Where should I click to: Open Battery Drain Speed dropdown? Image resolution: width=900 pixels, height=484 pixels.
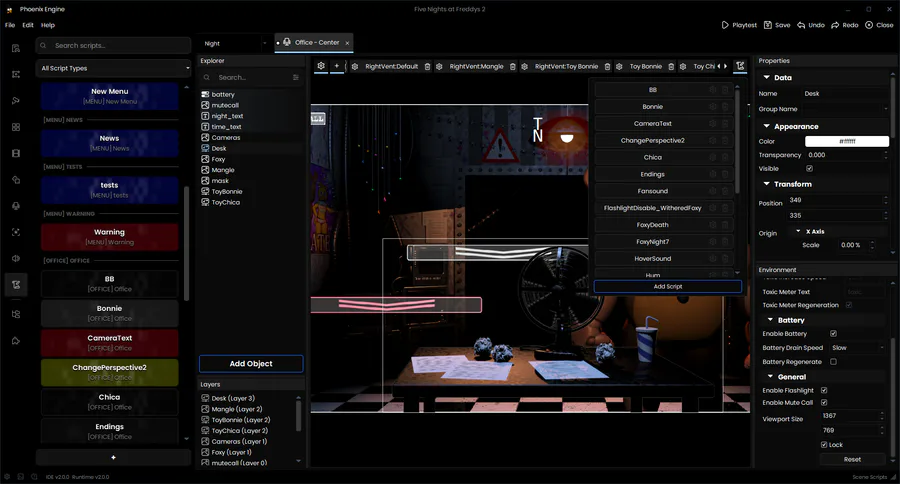click(858, 348)
